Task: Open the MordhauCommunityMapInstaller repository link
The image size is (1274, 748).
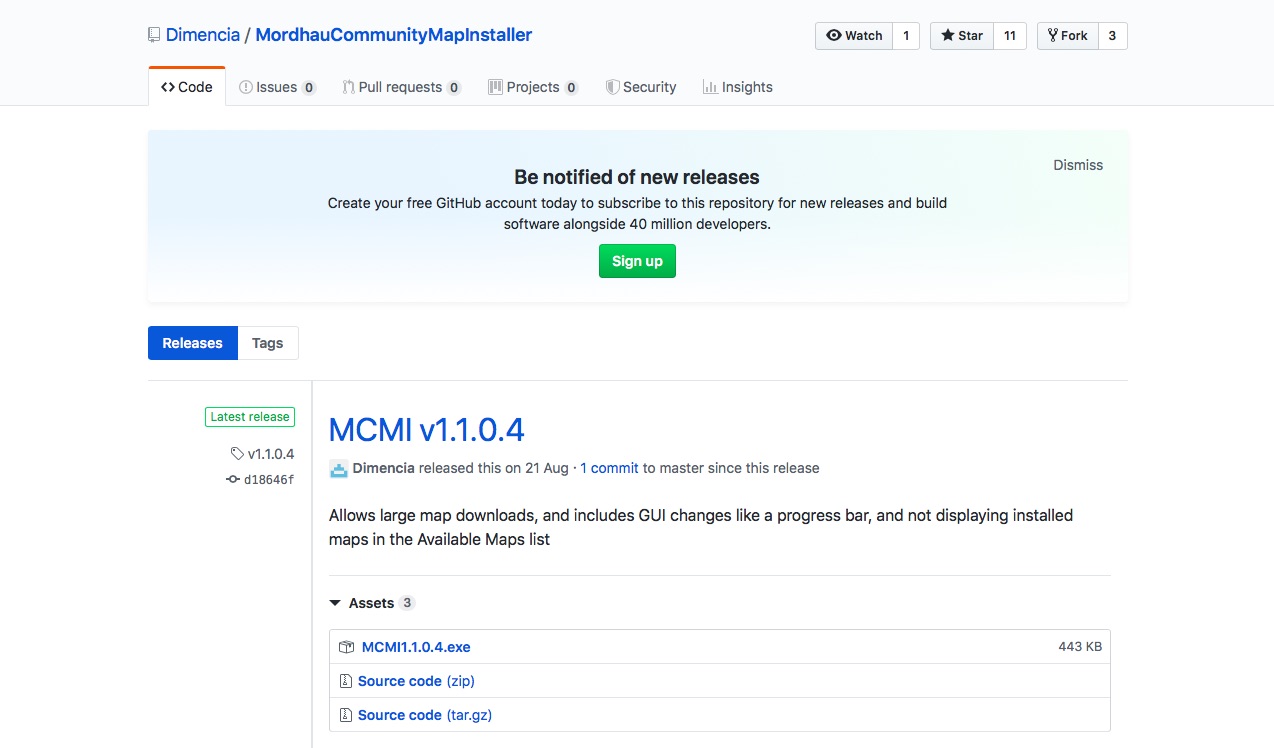Action: [x=394, y=35]
